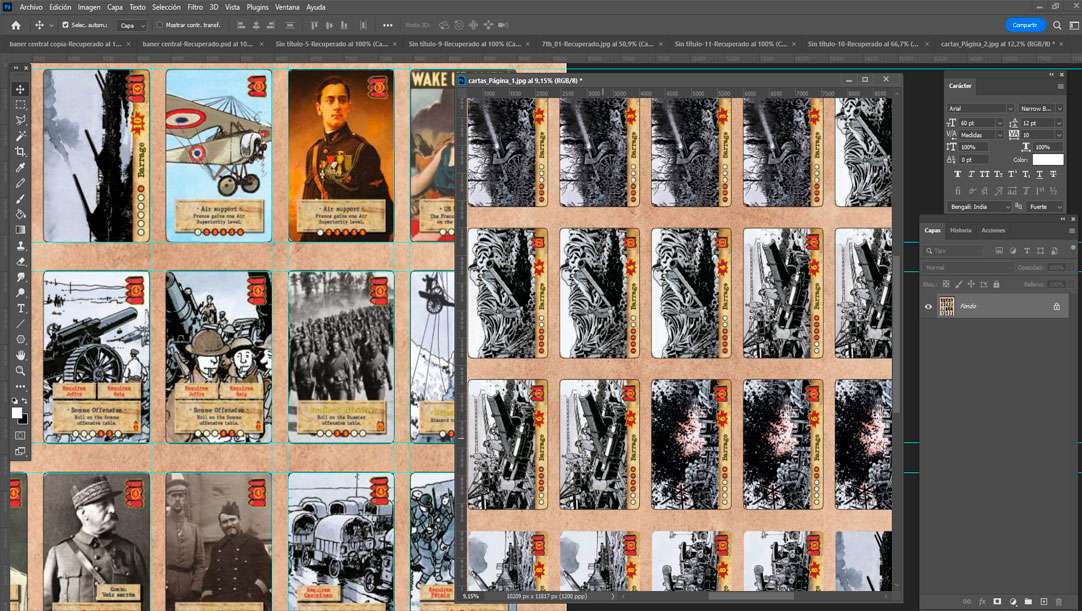Enable Mostrar contr. transf. checkbox
Image resolution: width=1082 pixels, height=611 pixels.
click(159, 25)
